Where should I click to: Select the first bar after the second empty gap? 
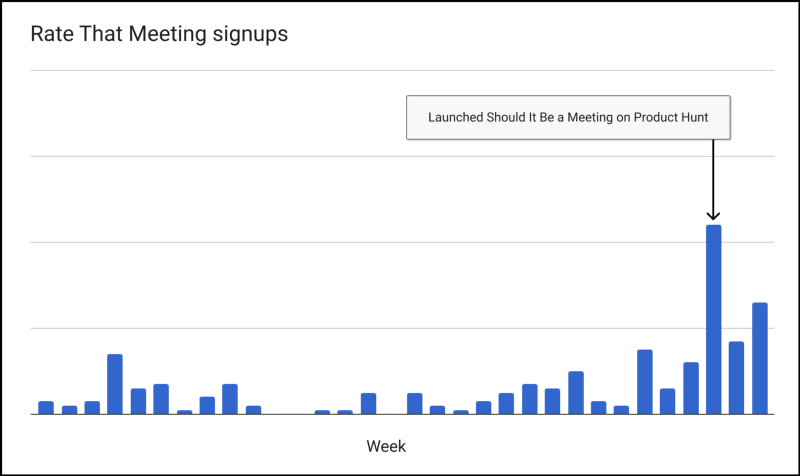[x=414, y=403]
